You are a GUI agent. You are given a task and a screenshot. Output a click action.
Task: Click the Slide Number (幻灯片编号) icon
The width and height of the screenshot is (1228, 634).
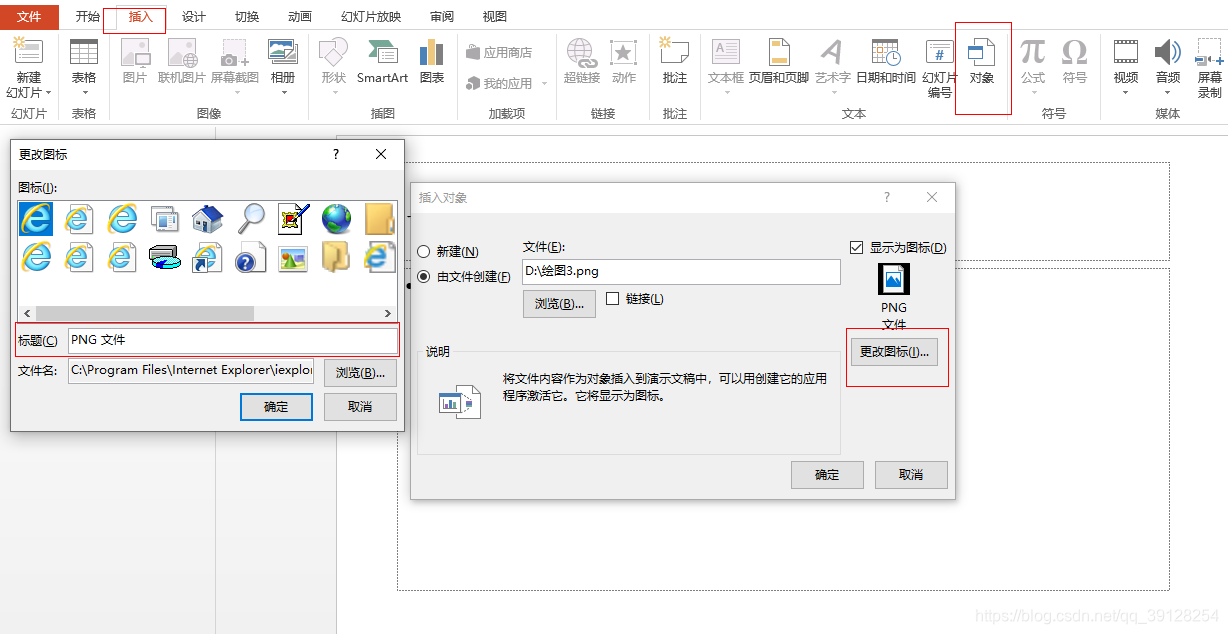click(940, 52)
